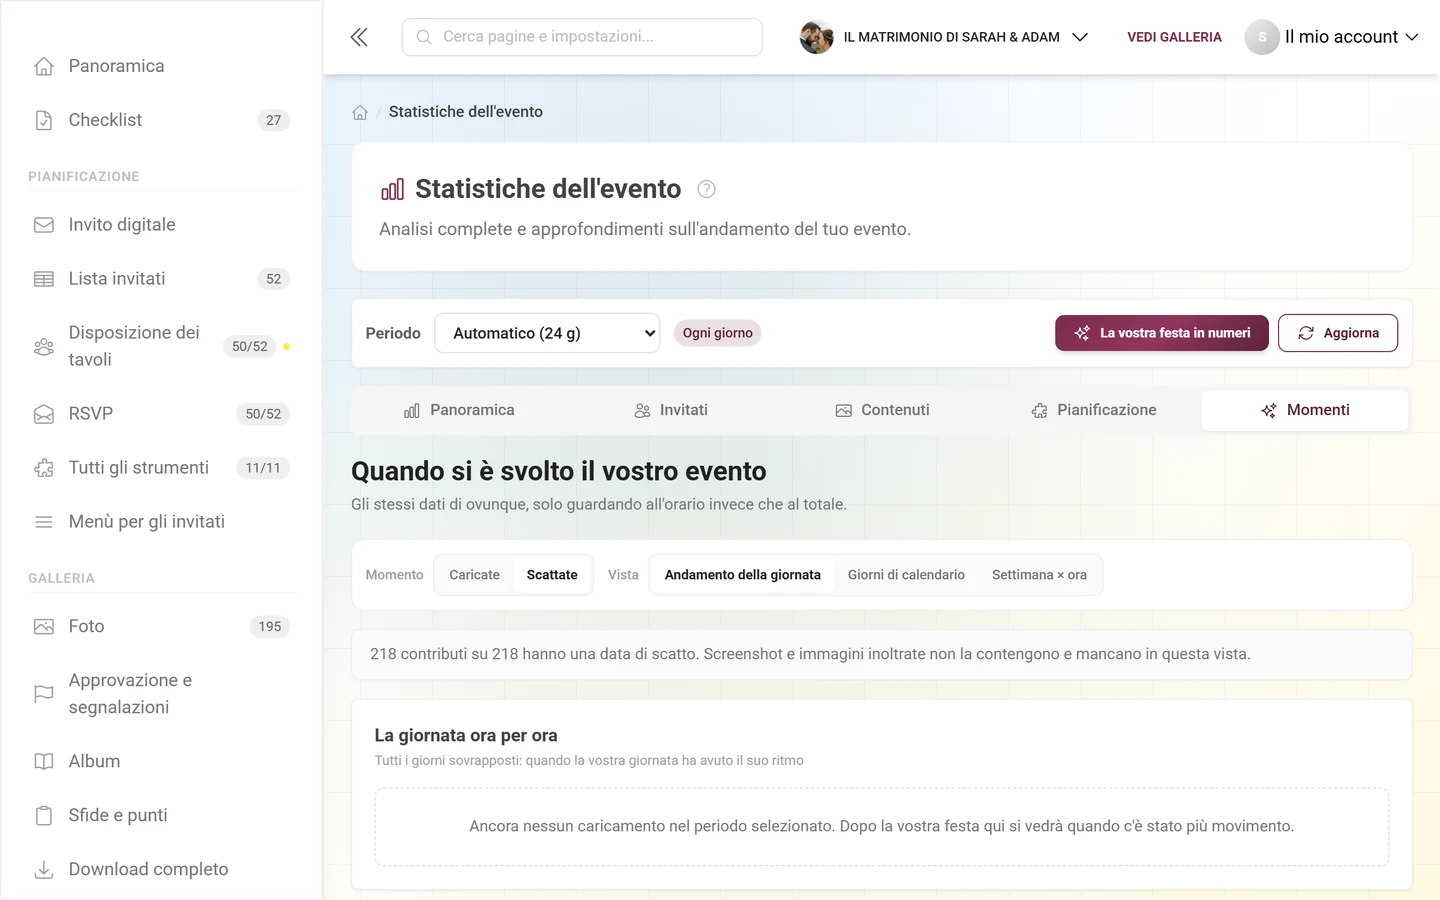Click the couple's event avatar thumbnail
The height and width of the screenshot is (900, 1440).
(817, 37)
